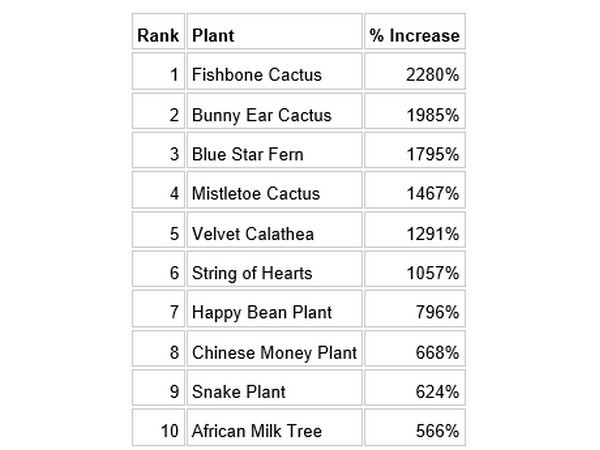Screen dimensions: 600x450
Task: Select the African Milk Tree cell
Action: pos(274,432)
